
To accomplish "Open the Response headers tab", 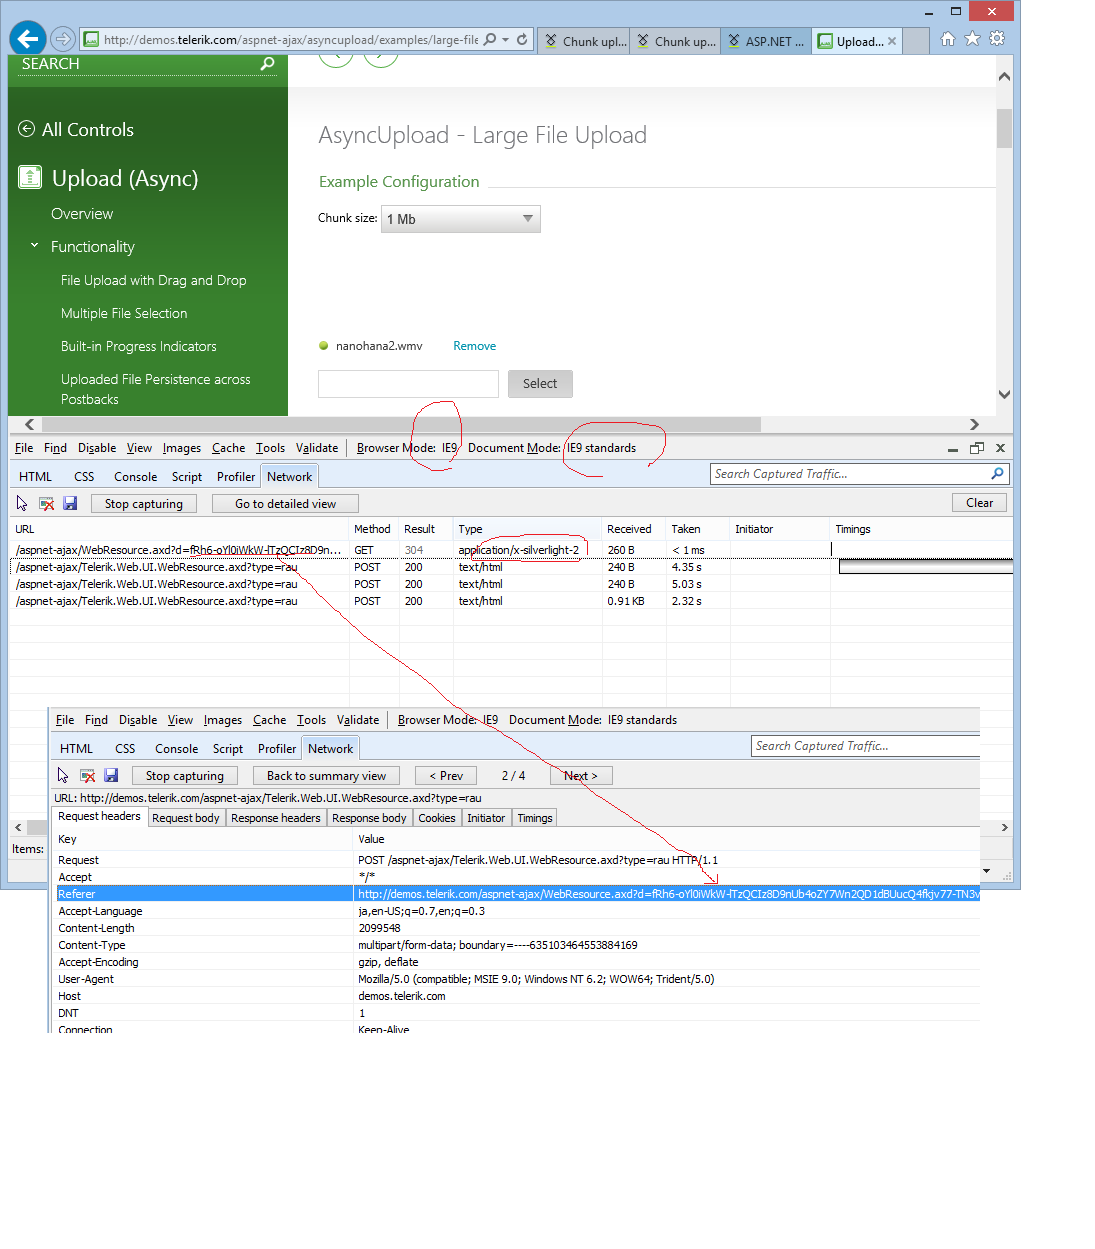I will [276, 818].
